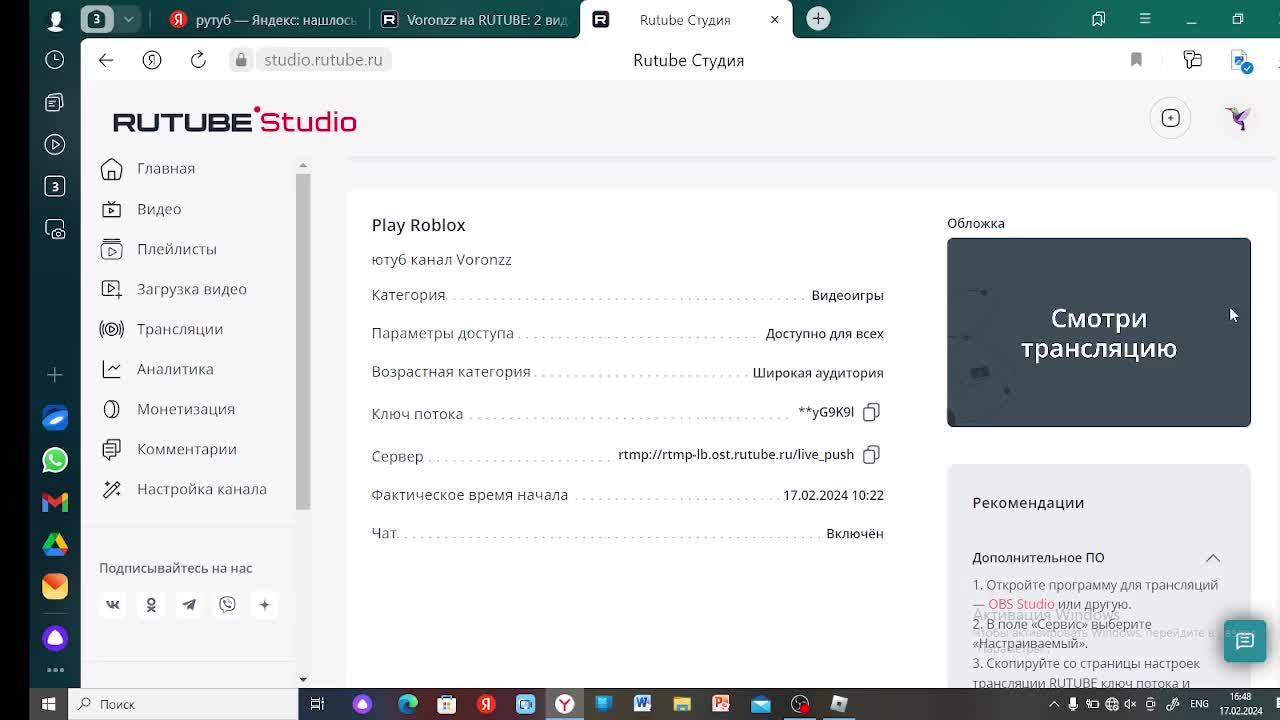Open the browser profile icon
Image resolution: width=1280 pixels, height=720 pixels.
click(x=55, y=20)
